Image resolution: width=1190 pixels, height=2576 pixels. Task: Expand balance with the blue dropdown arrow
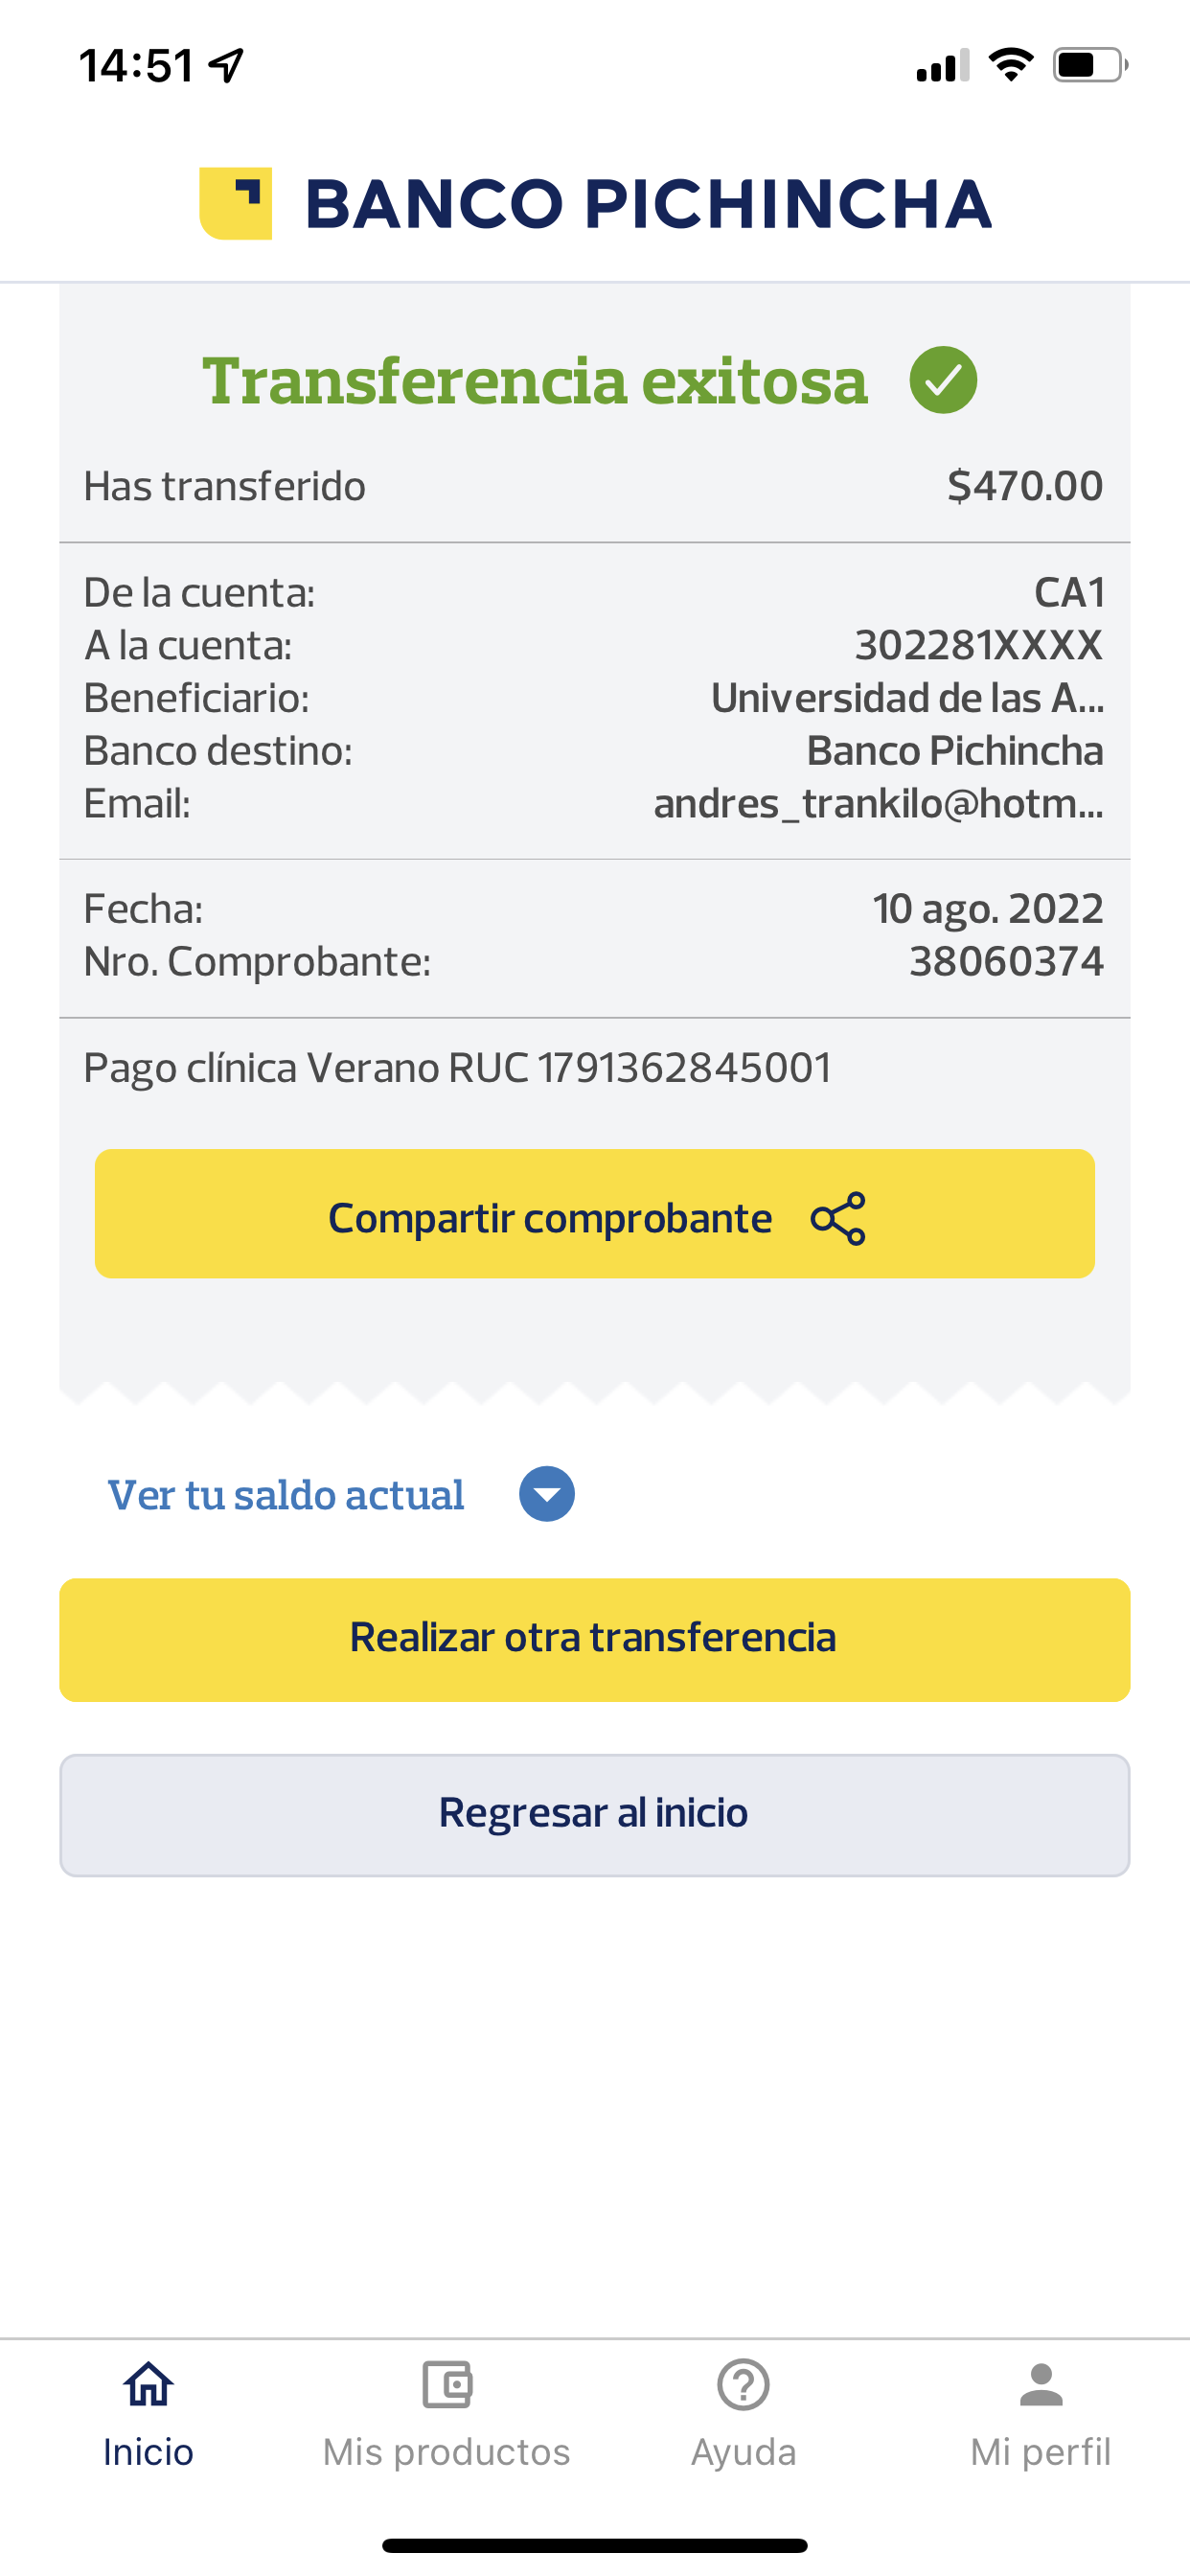[547, 1494]
